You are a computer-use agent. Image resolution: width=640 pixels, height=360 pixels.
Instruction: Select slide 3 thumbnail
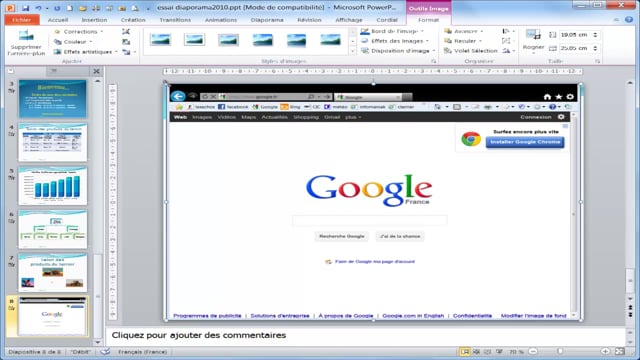point(53,99)
